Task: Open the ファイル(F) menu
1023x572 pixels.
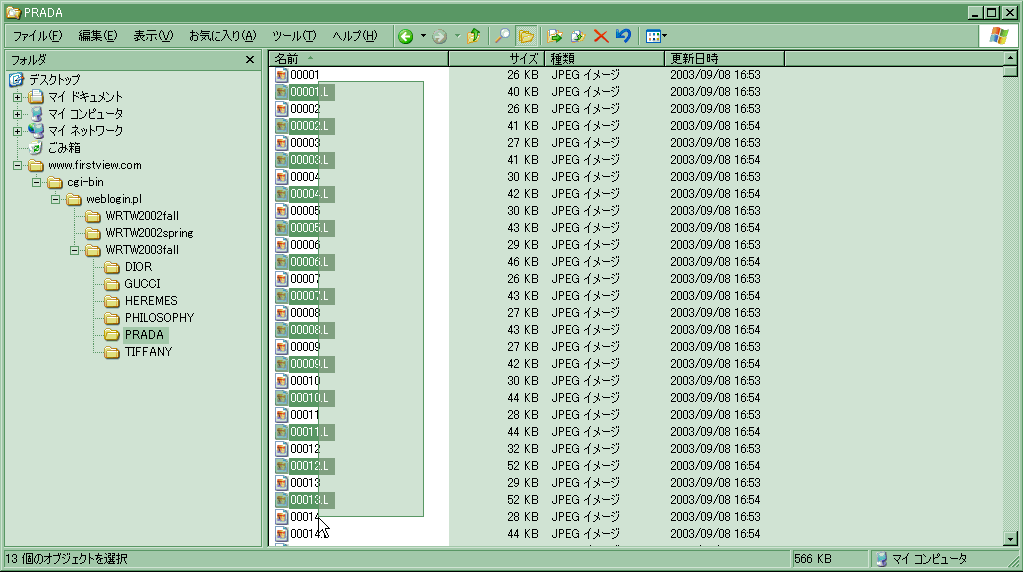Action: point(37,36)
